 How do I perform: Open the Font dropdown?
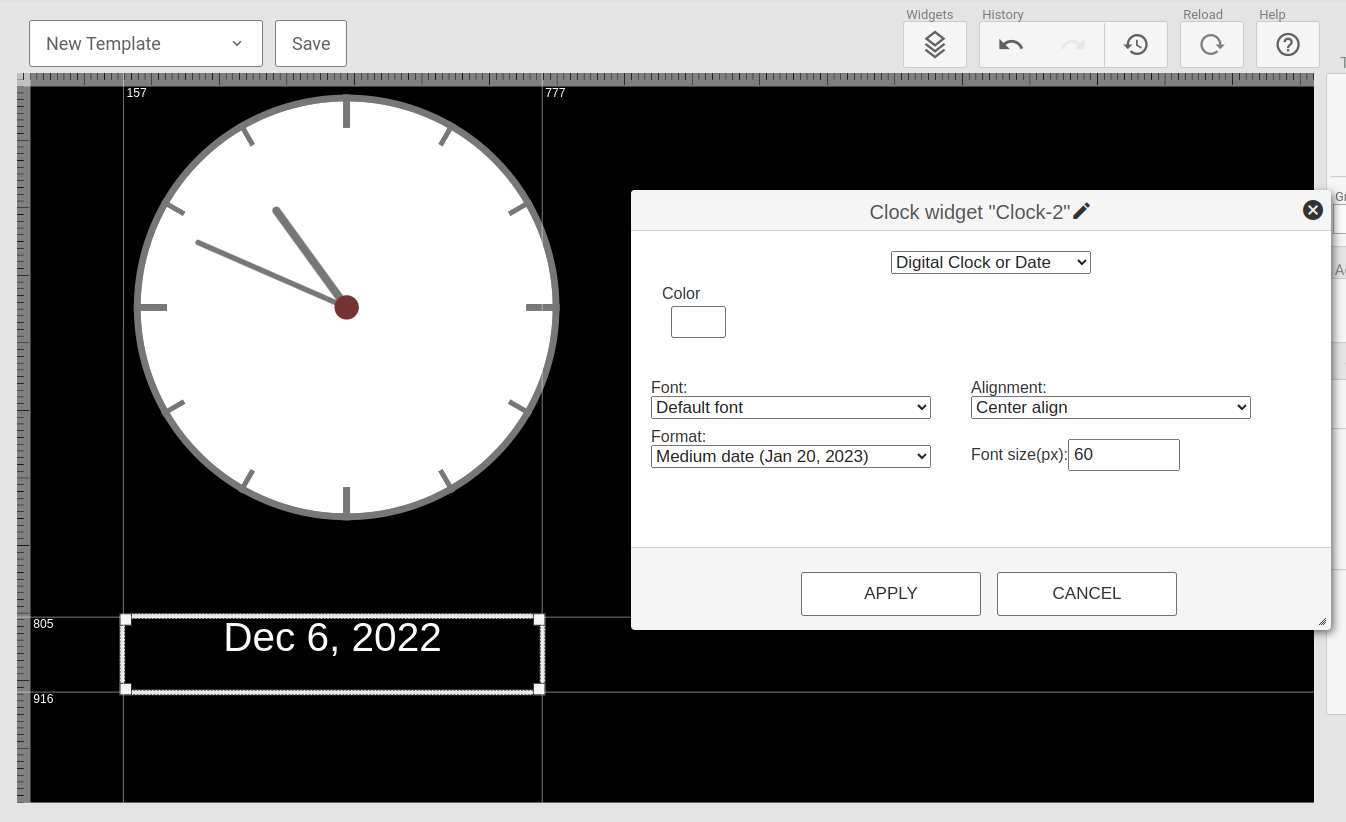790,407
